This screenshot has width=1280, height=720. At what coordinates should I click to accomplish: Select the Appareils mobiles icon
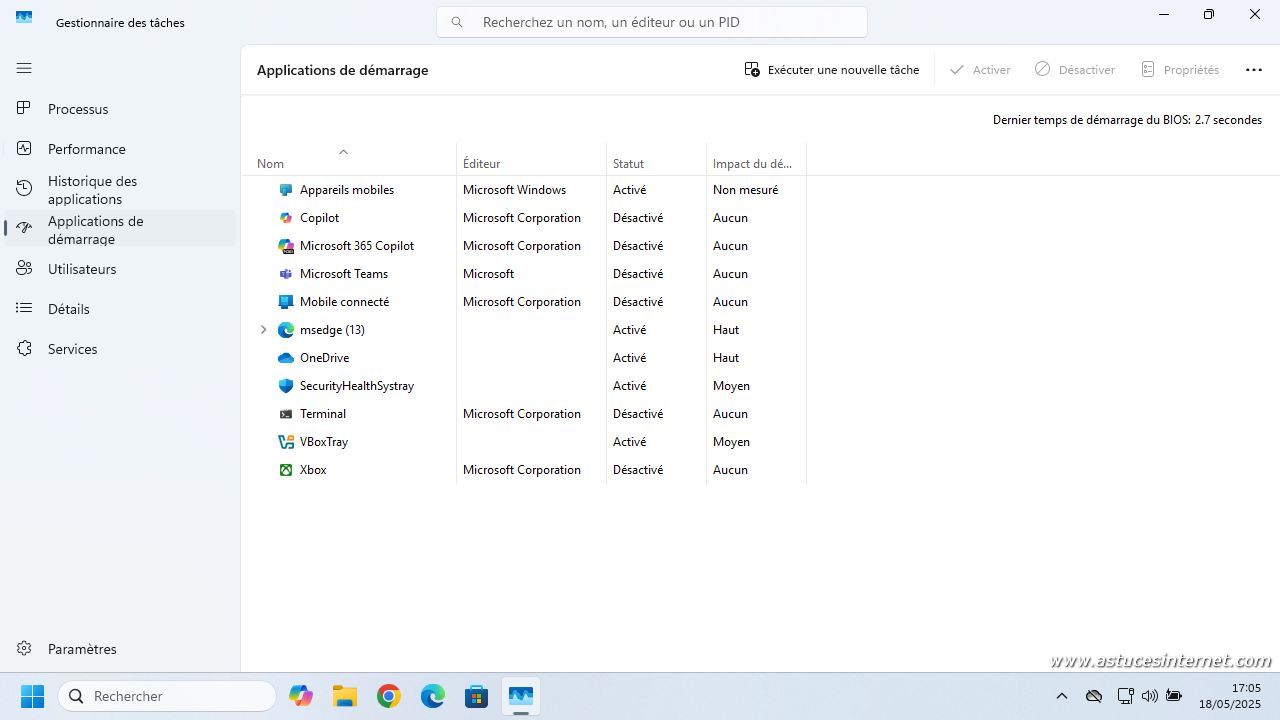click(286, 190)
